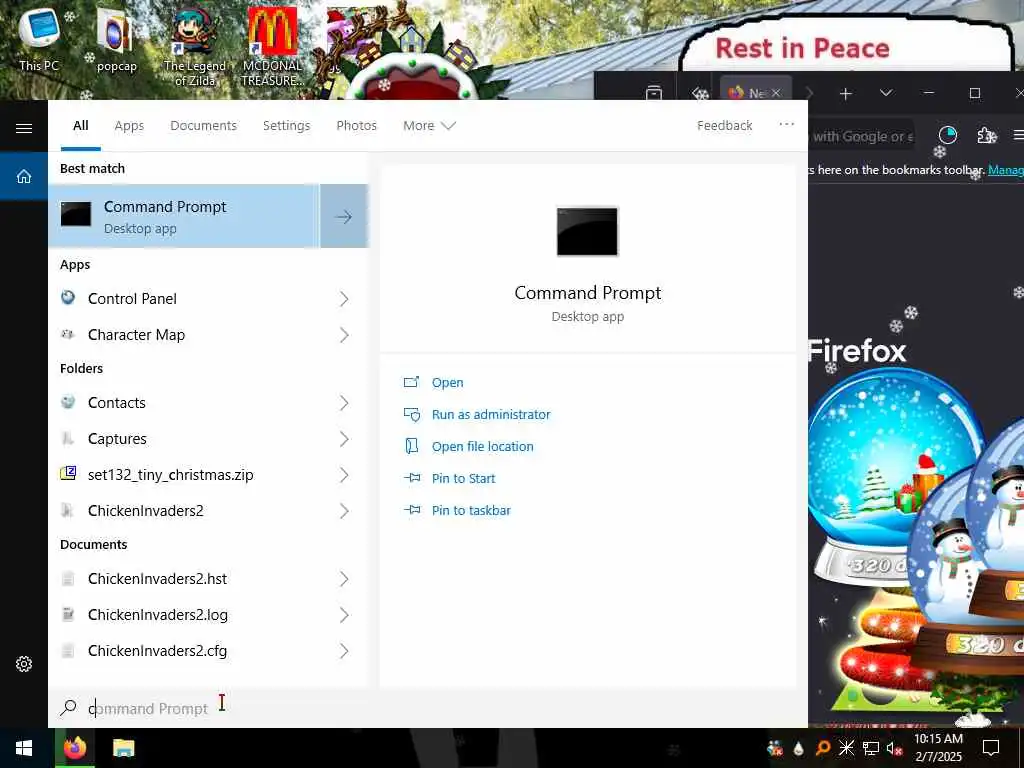Click the muted volume tray icon
This screenshot has height=768, width=1024.
pos(895,748)
